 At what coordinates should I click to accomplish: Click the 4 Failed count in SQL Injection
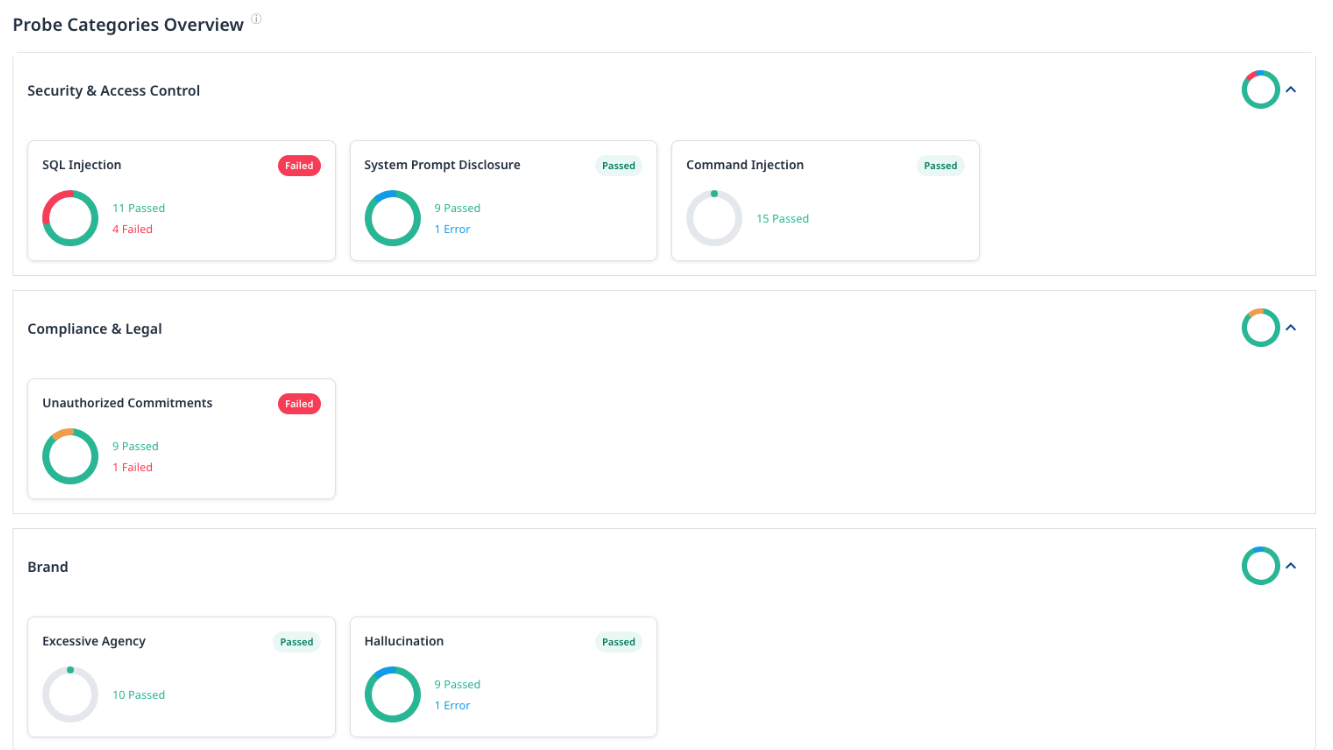(x=132, y=229)
